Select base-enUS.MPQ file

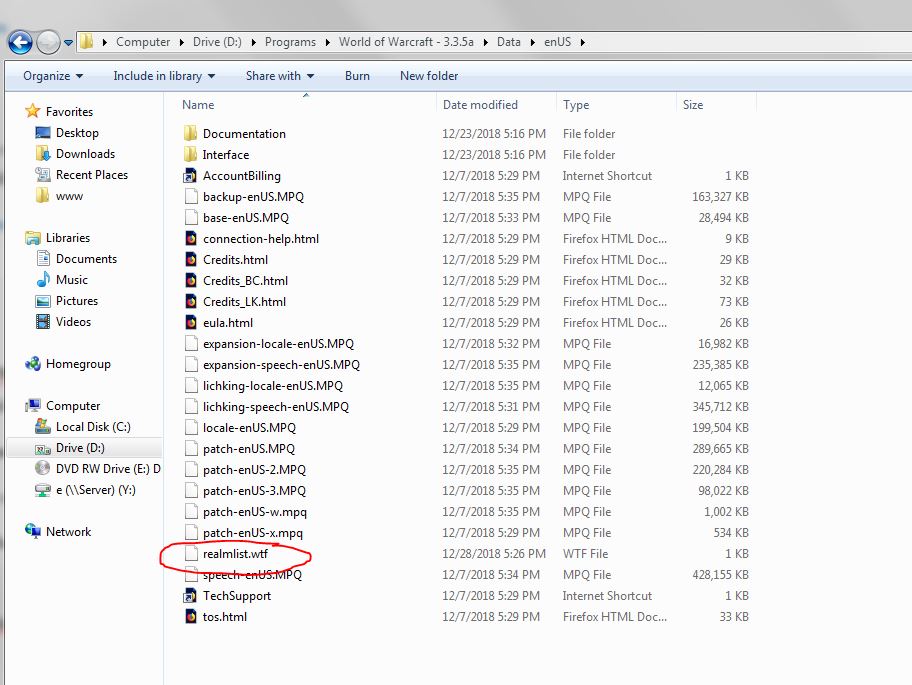tap(245, 217)
